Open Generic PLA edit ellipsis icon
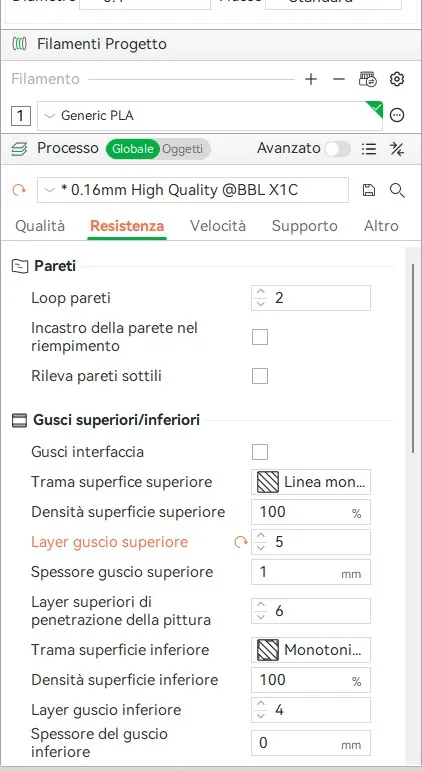 pos(396,116)
